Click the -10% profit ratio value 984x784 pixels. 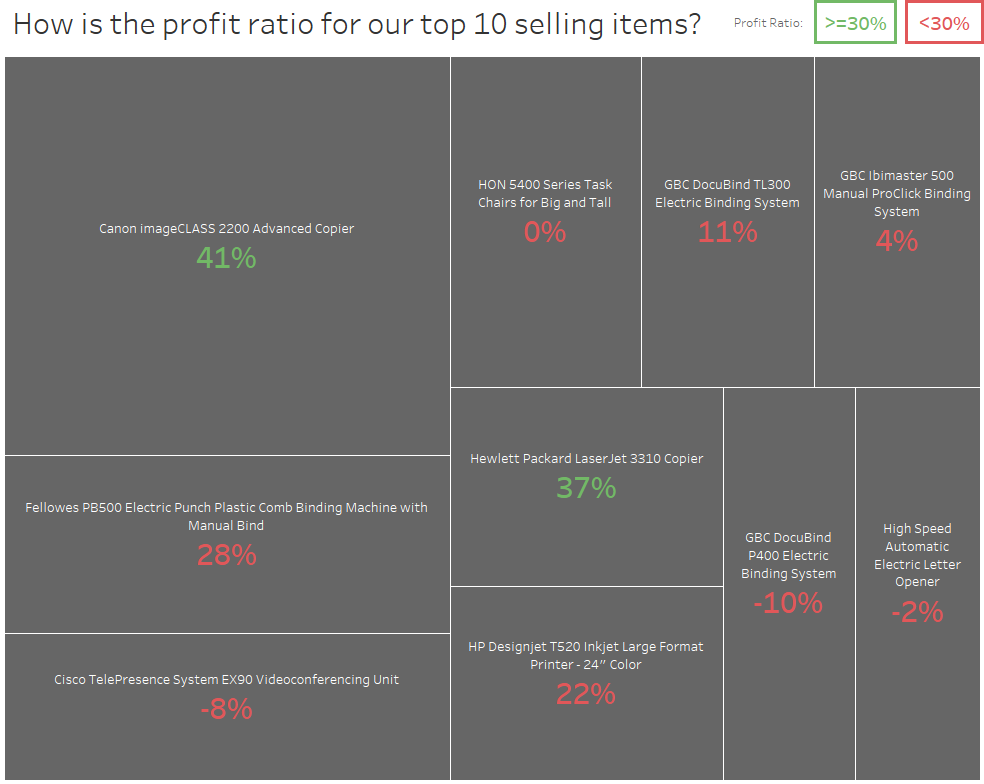pyautogui.click(x=788, y=603)
